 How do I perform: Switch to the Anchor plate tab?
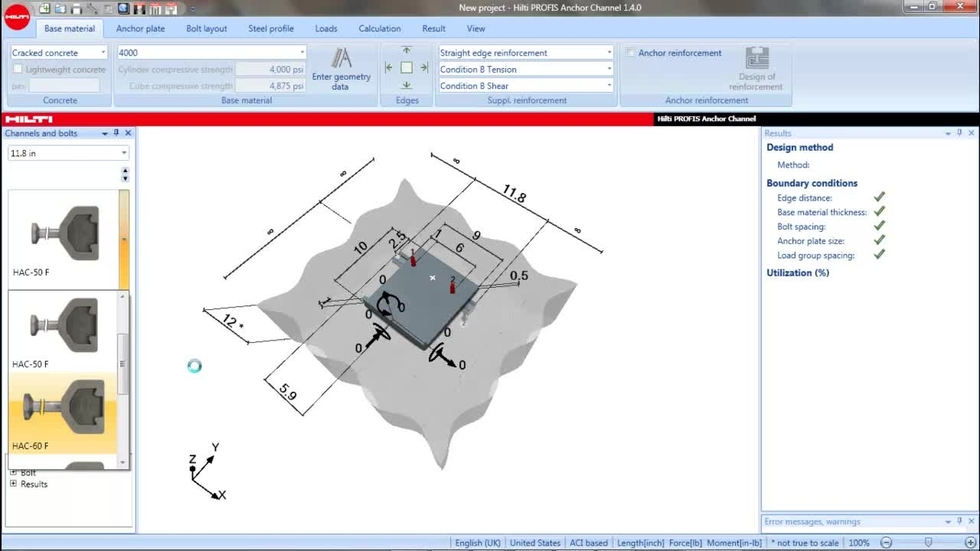coord(141,29)
